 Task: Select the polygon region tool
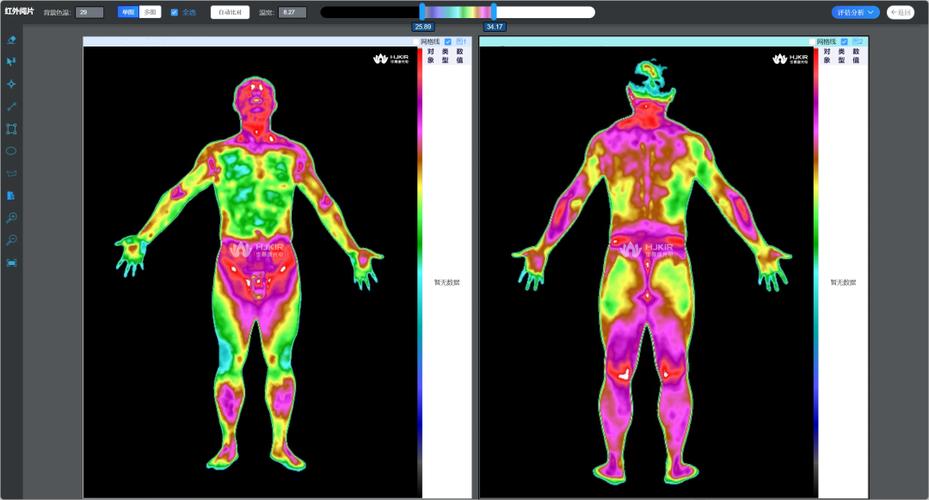[x=11, y=173]
